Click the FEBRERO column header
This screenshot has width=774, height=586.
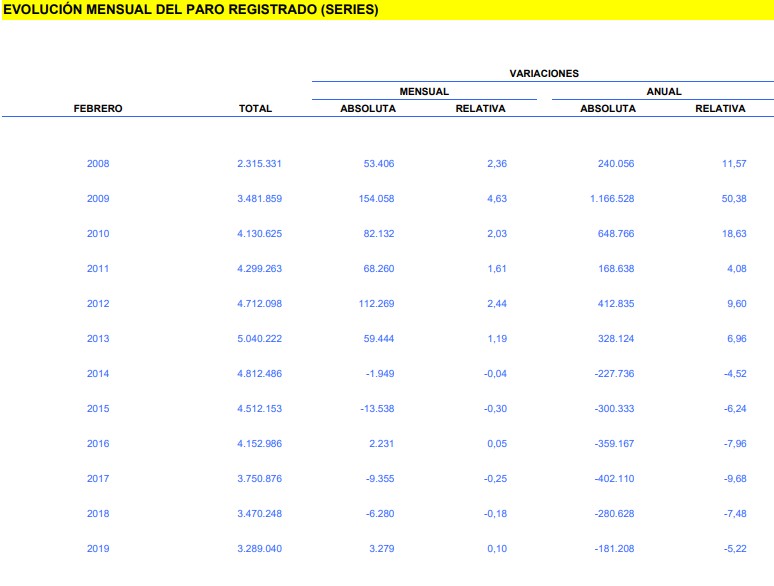[98, 108]
